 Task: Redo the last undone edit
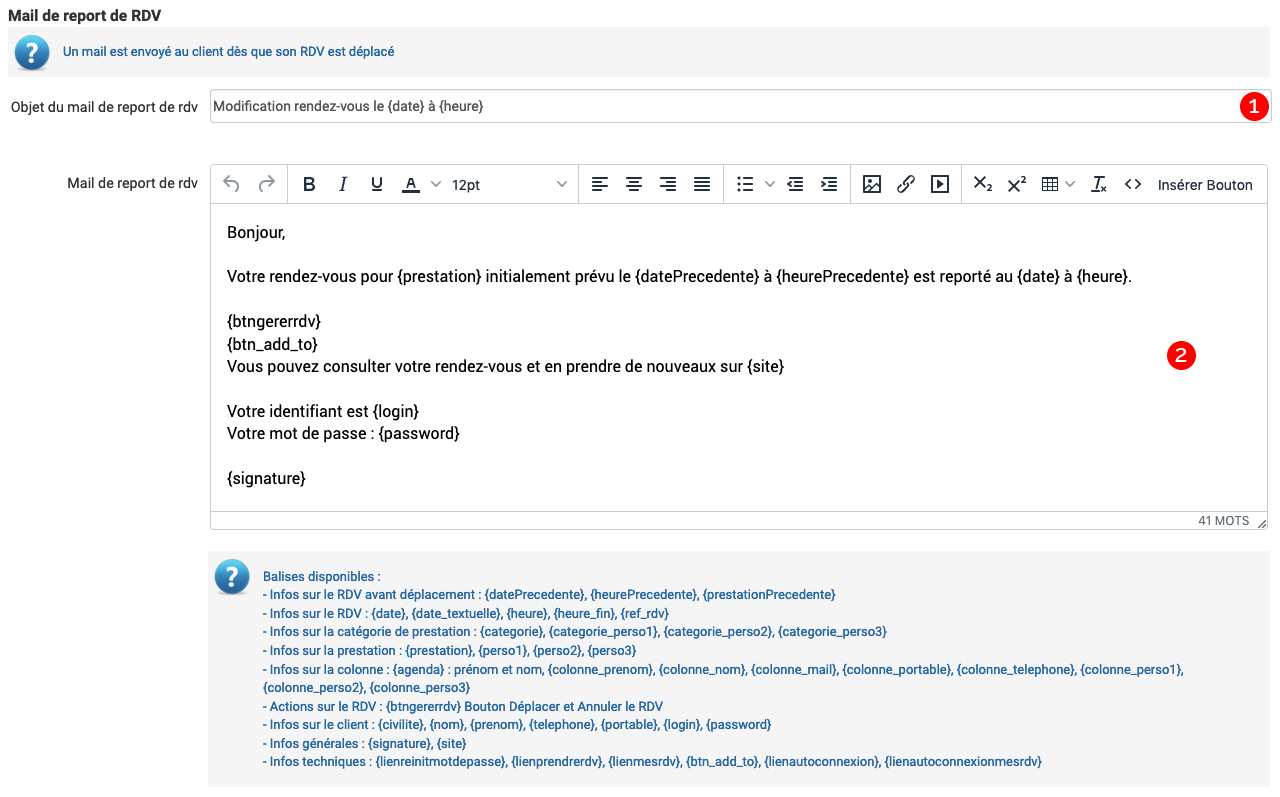(x=267, y=184)
